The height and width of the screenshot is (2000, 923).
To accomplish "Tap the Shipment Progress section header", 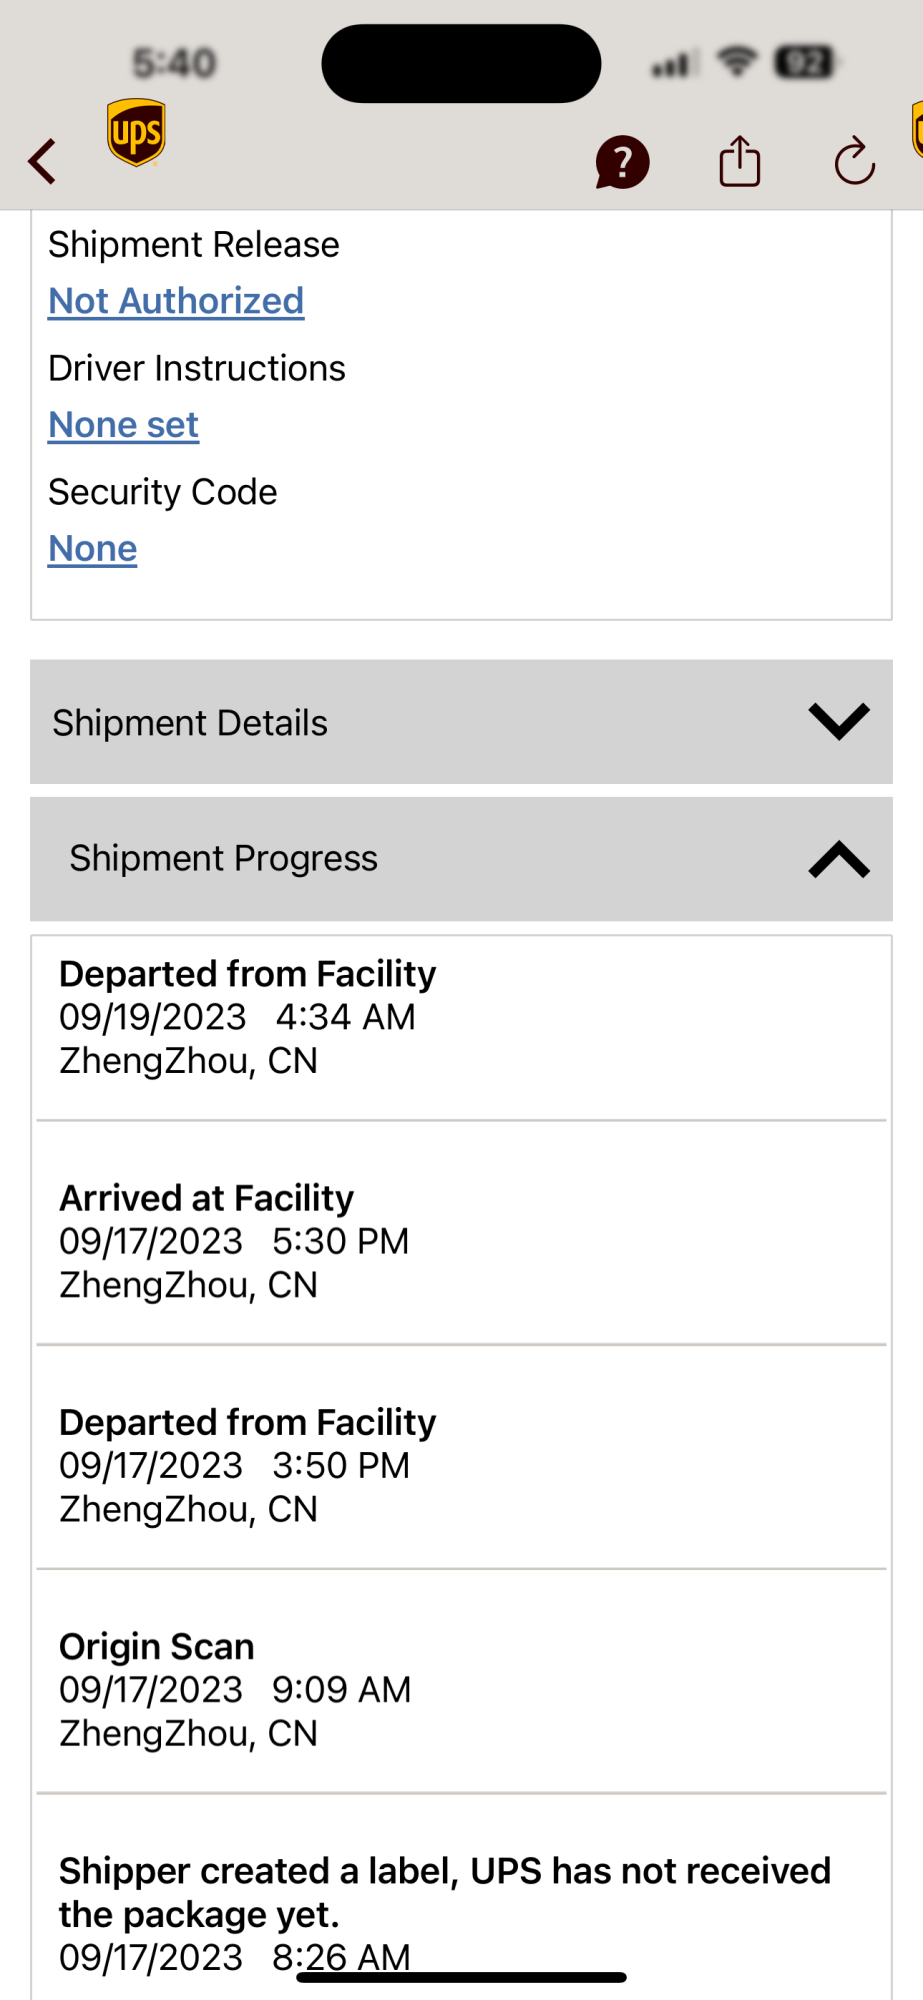I will tap(224, 859).
